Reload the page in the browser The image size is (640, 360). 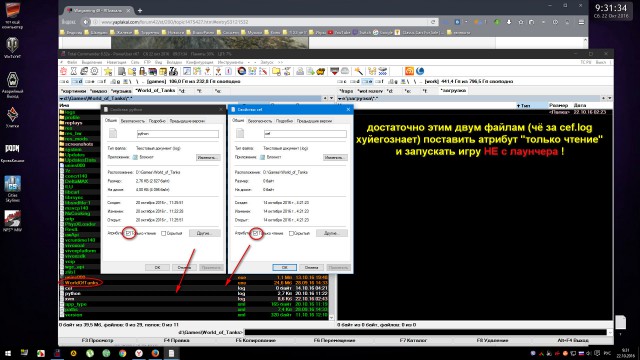pos(433,22)
